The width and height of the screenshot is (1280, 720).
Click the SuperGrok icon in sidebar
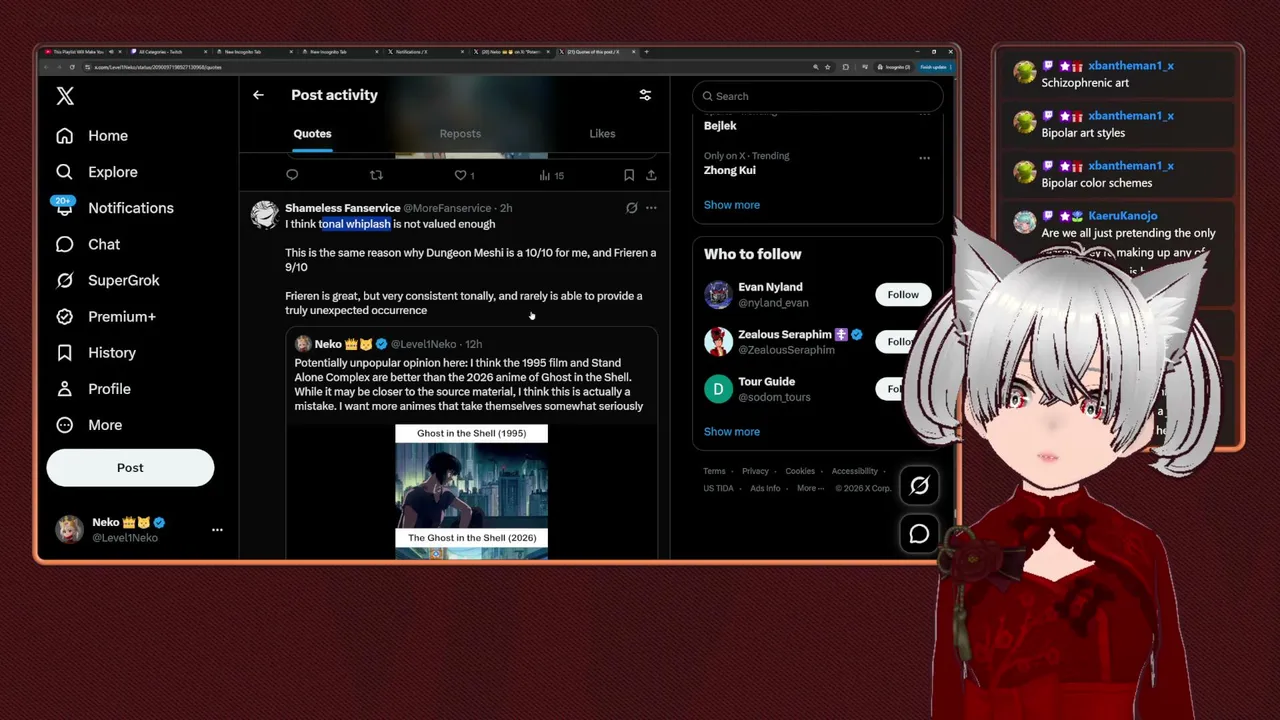click(65, 280)
